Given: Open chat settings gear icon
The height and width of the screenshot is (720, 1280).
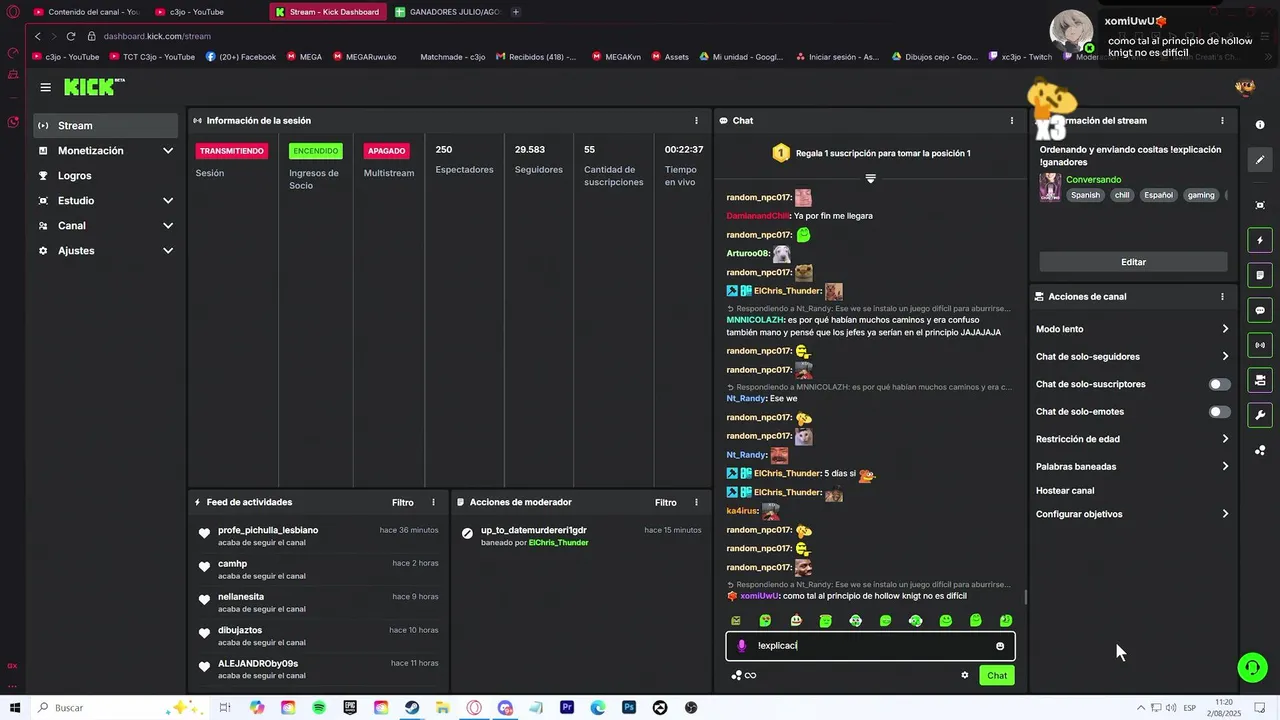Looking at the screenshot, I should coord(965,675).
